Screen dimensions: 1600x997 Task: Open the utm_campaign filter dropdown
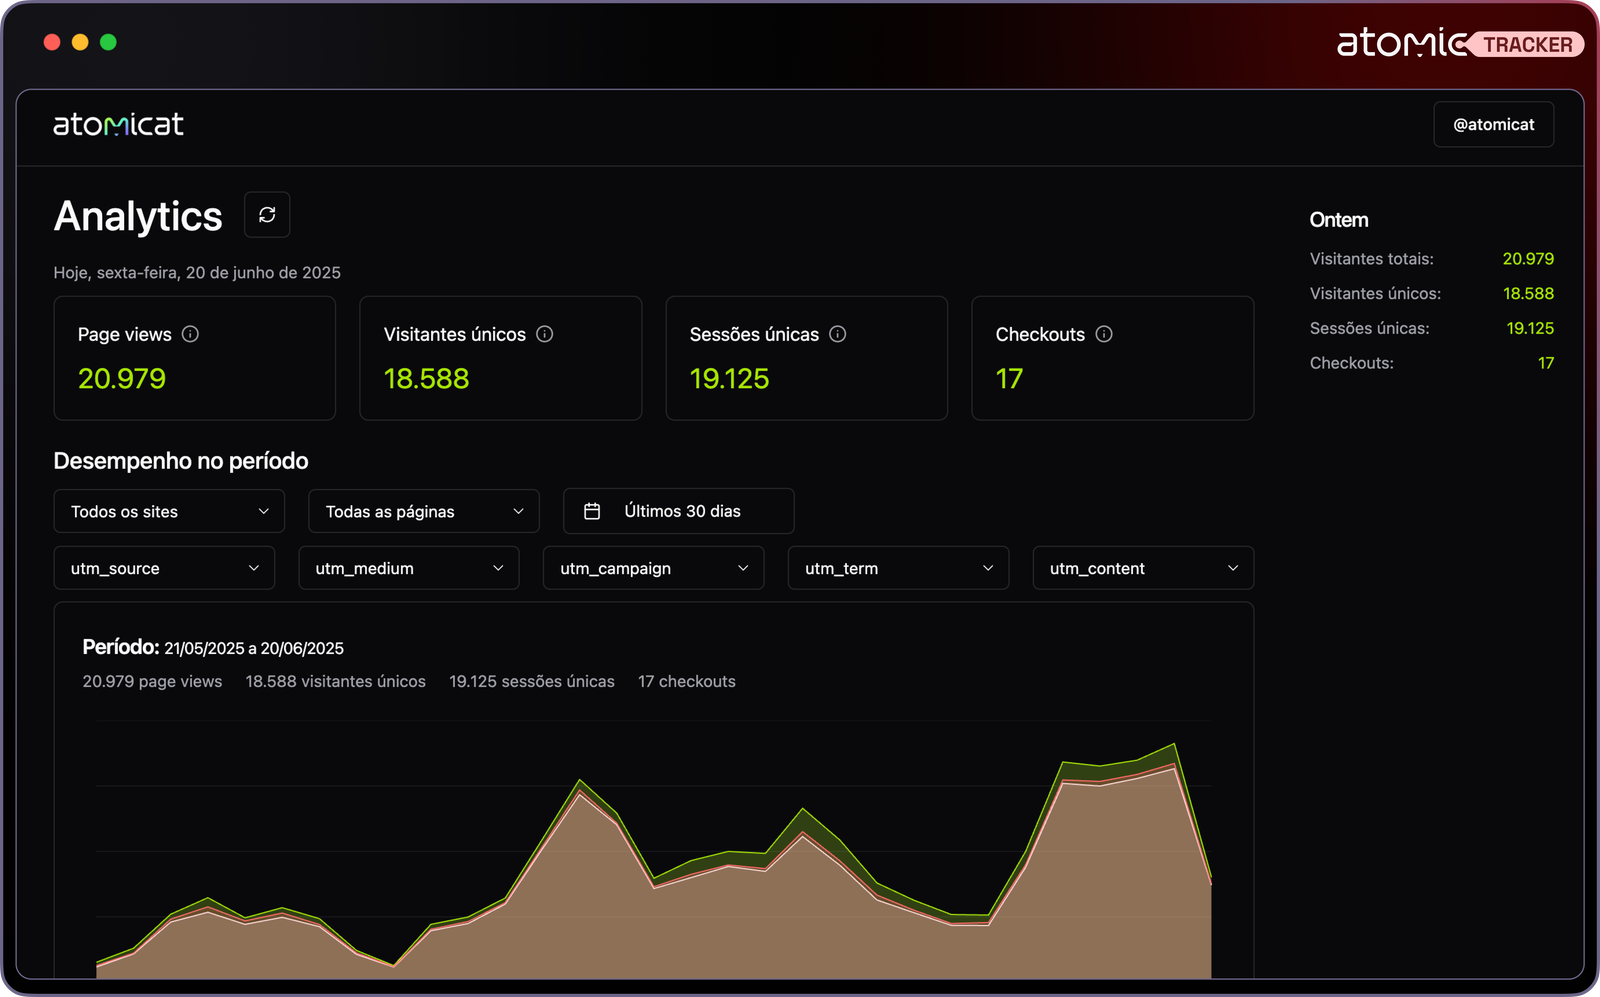(654, 568)
